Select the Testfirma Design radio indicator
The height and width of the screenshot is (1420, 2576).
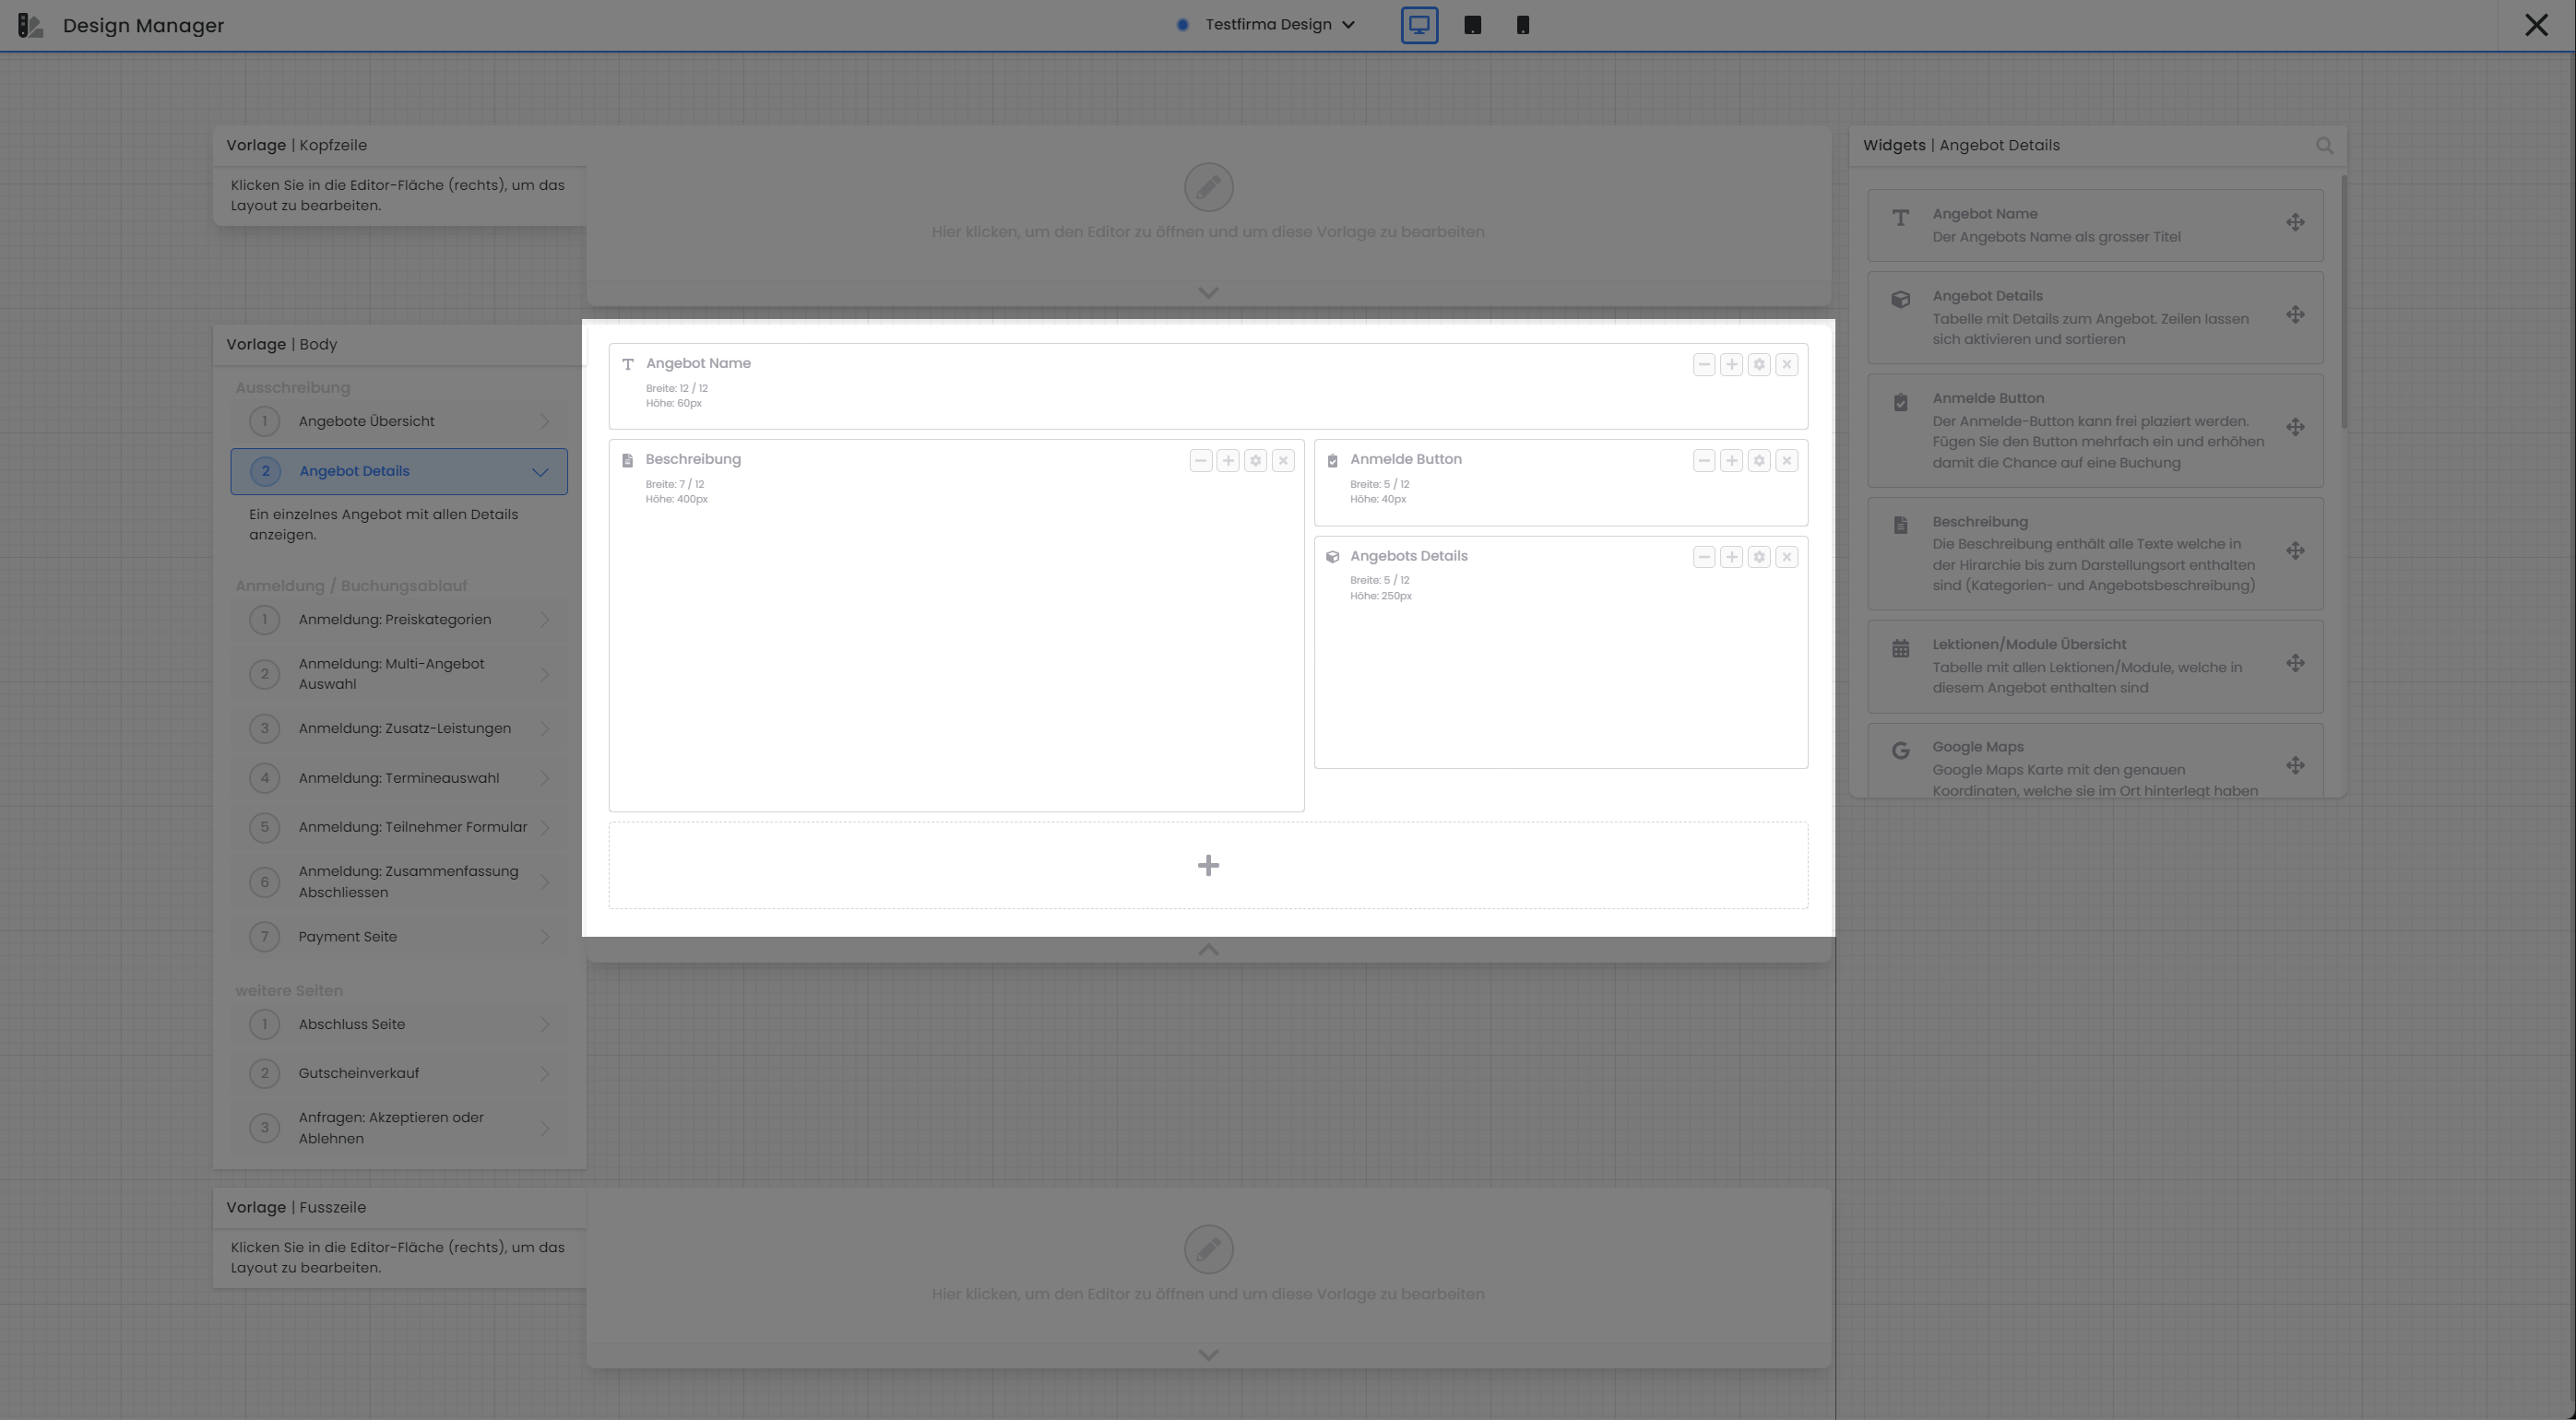click(1183, 24)
